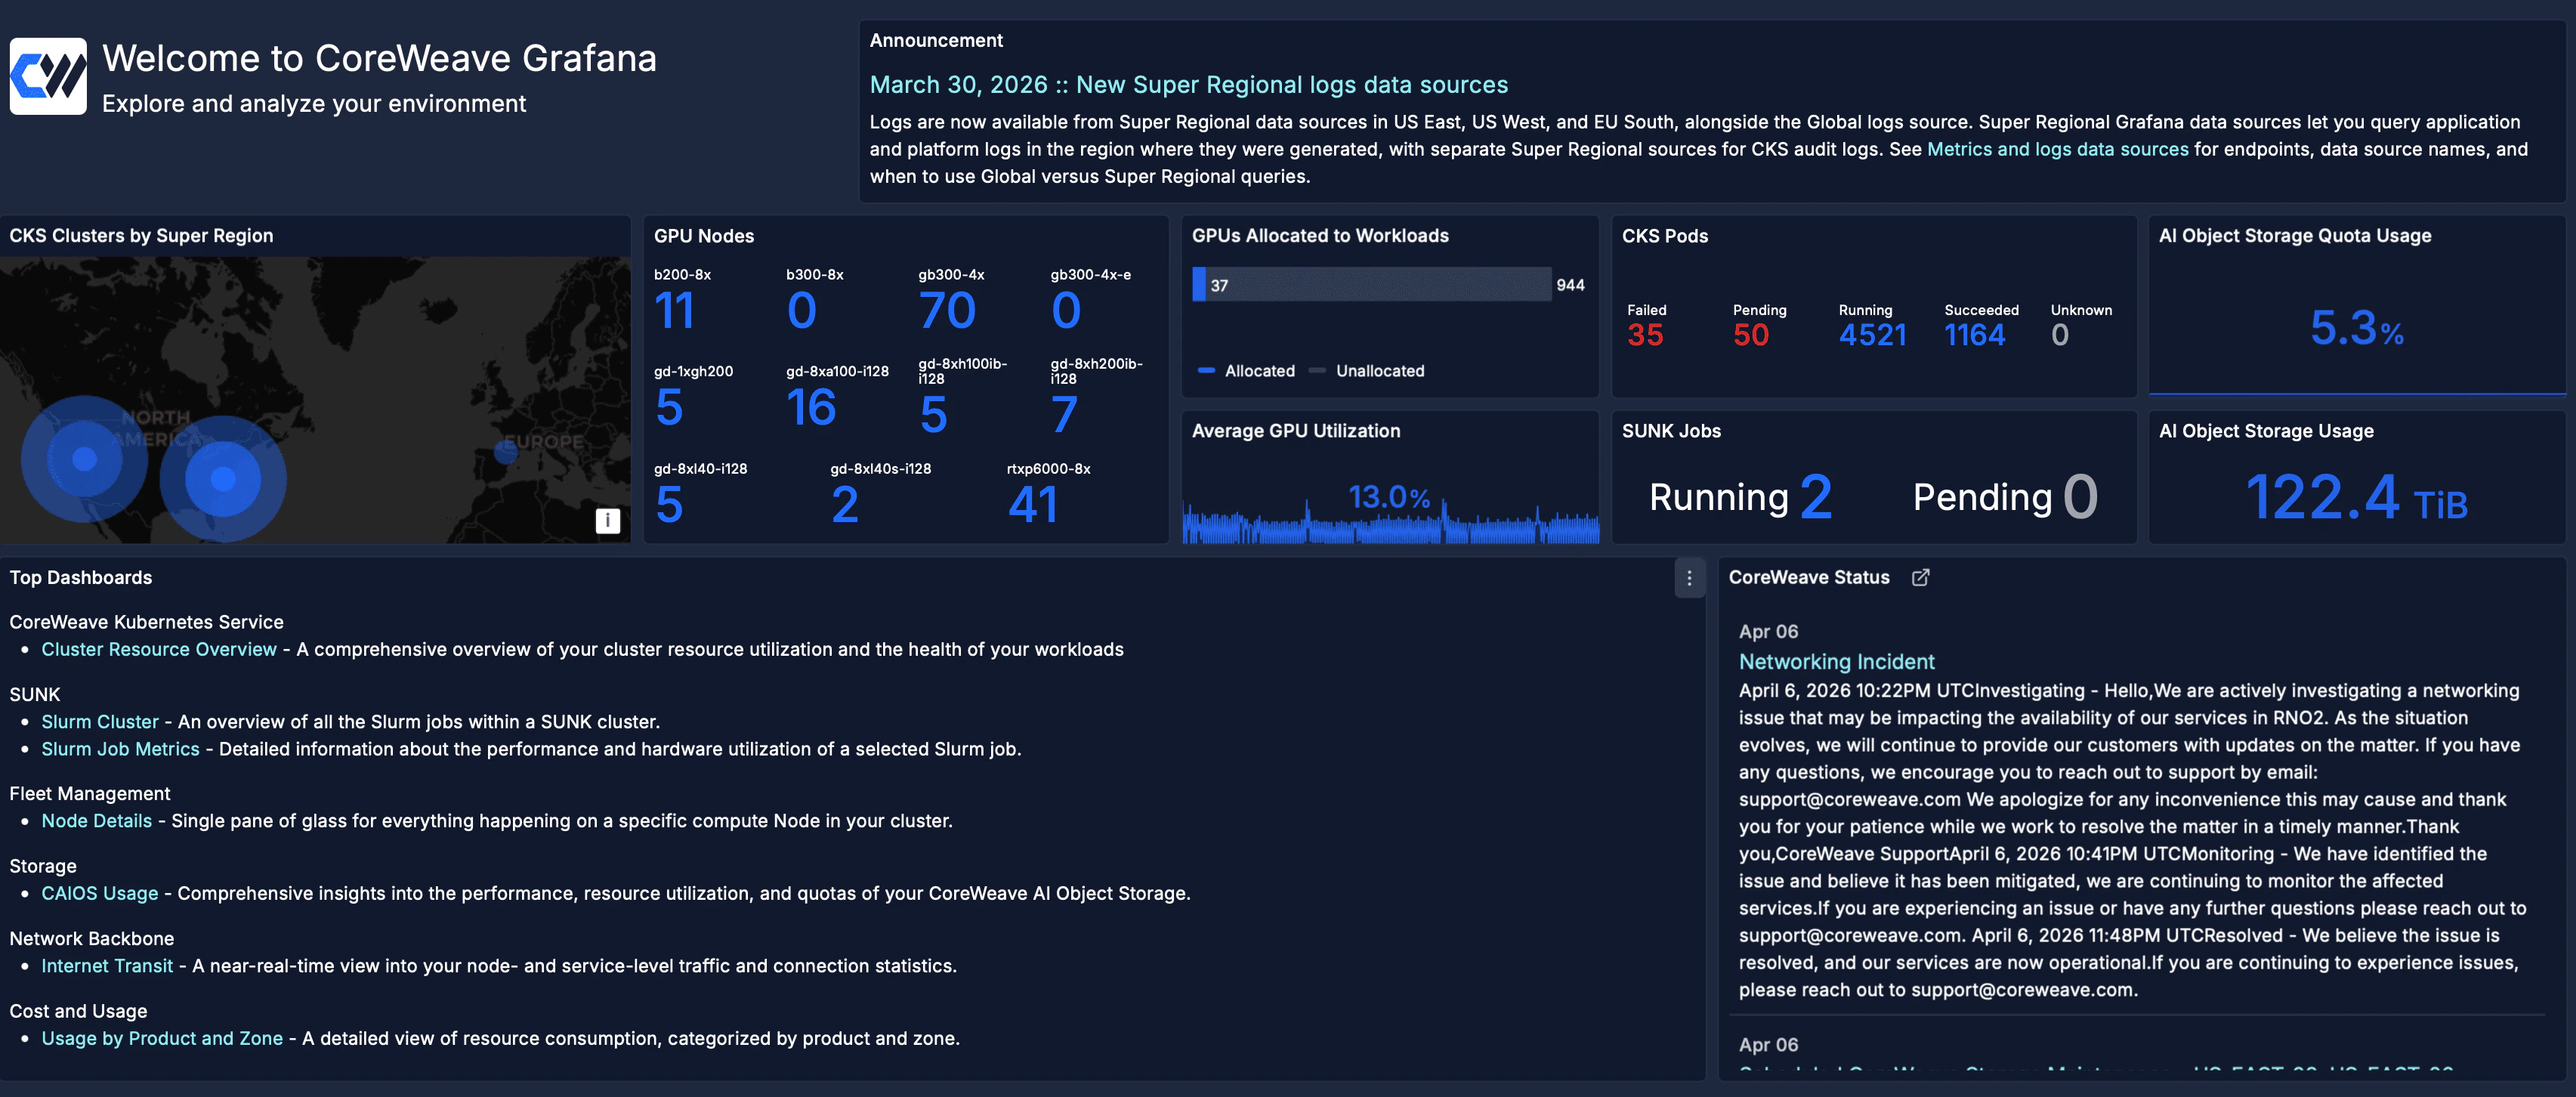This screenshot has height=1097, width=2576.
Task: Open the Slurm Cluster dashboard link
Action: [x=100, y=722]
